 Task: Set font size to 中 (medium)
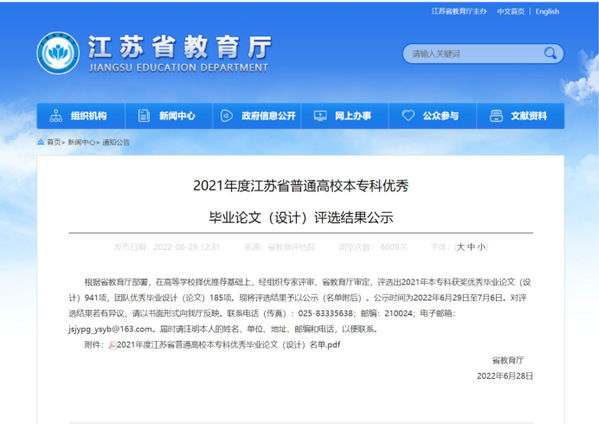click(x=471, y=247)
